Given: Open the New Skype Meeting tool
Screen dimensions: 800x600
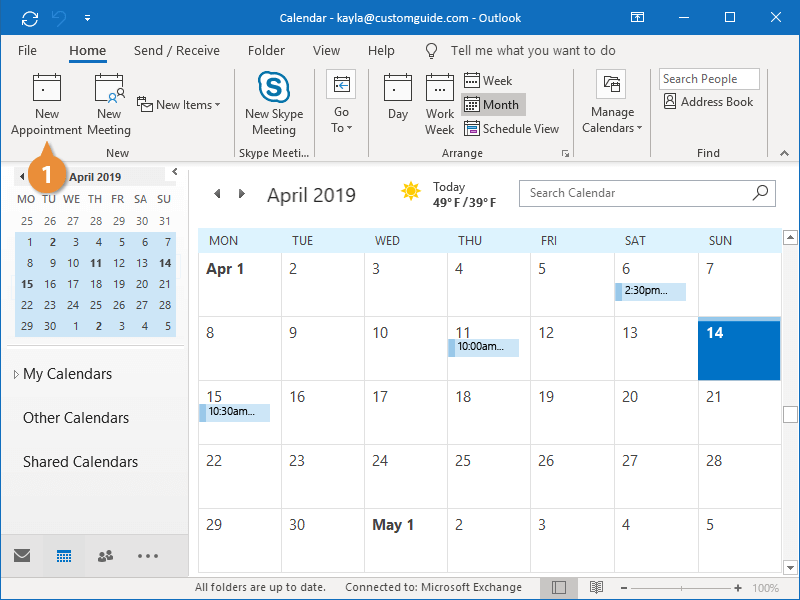Looking at the screenshot, I should 273,100.
